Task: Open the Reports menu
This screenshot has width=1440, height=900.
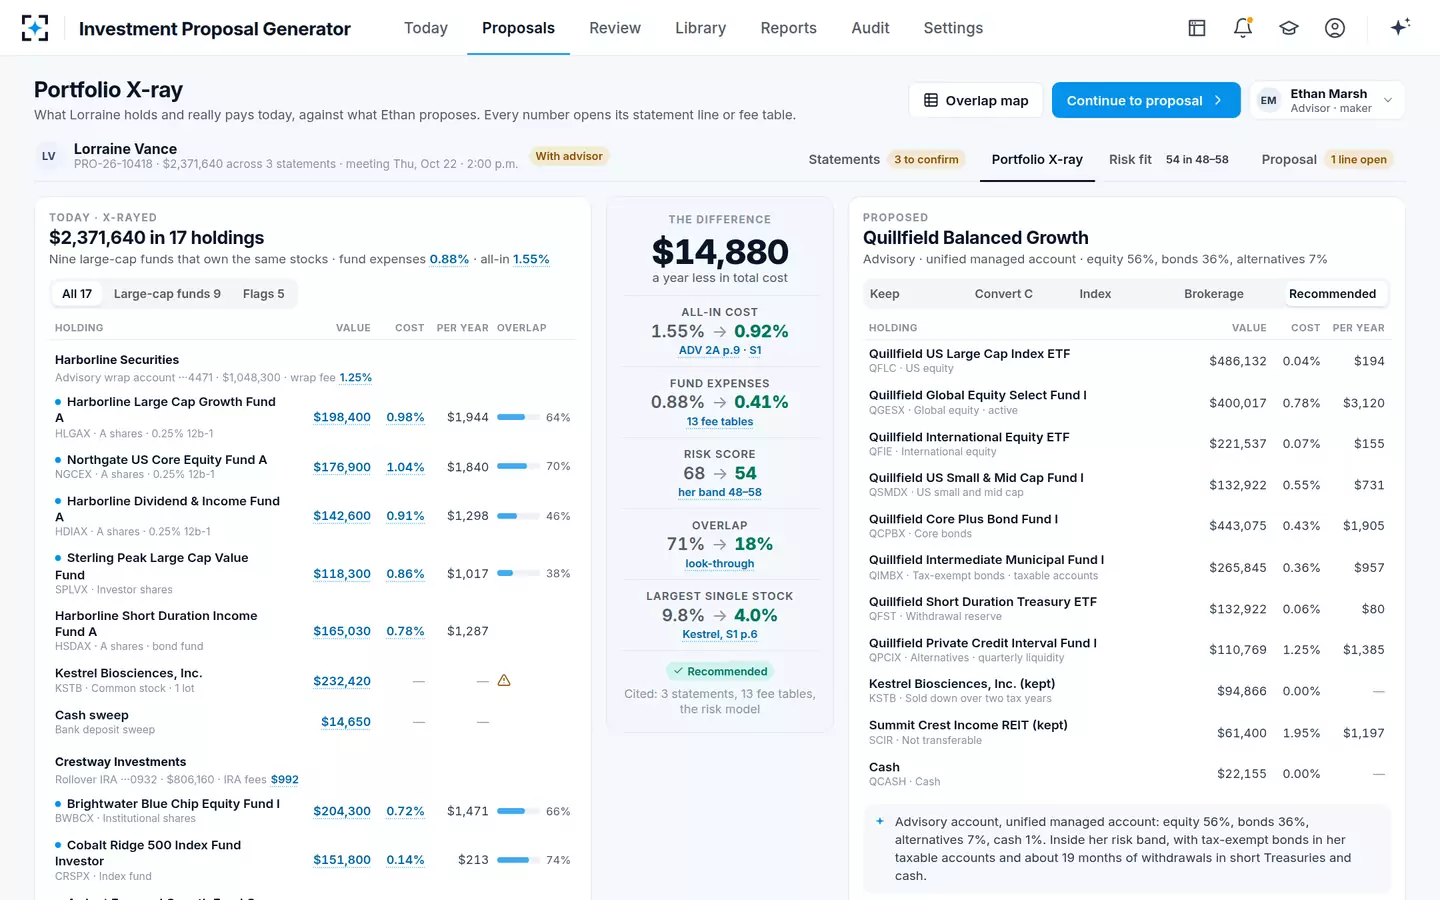Action: coord(788,28)
